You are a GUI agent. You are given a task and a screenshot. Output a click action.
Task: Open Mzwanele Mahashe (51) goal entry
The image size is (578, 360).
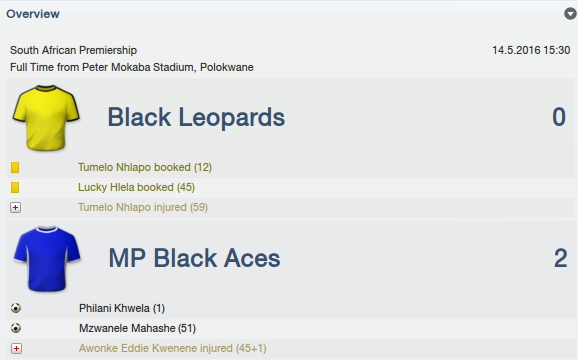[137, 328]
